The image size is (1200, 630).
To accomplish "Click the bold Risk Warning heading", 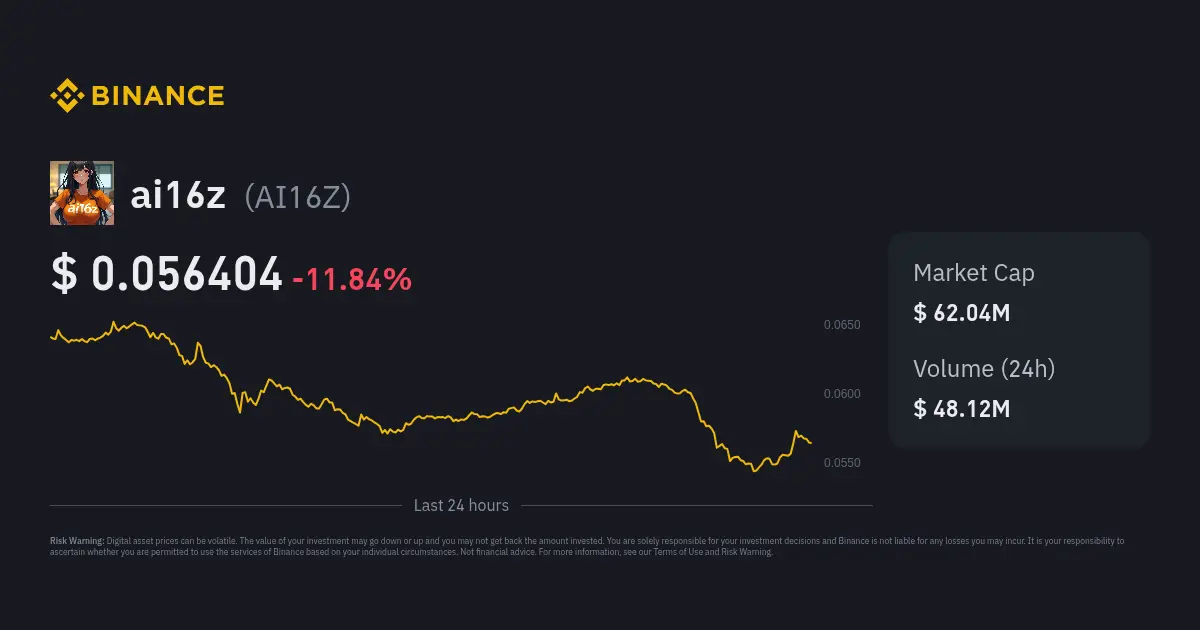I will 77,541.
